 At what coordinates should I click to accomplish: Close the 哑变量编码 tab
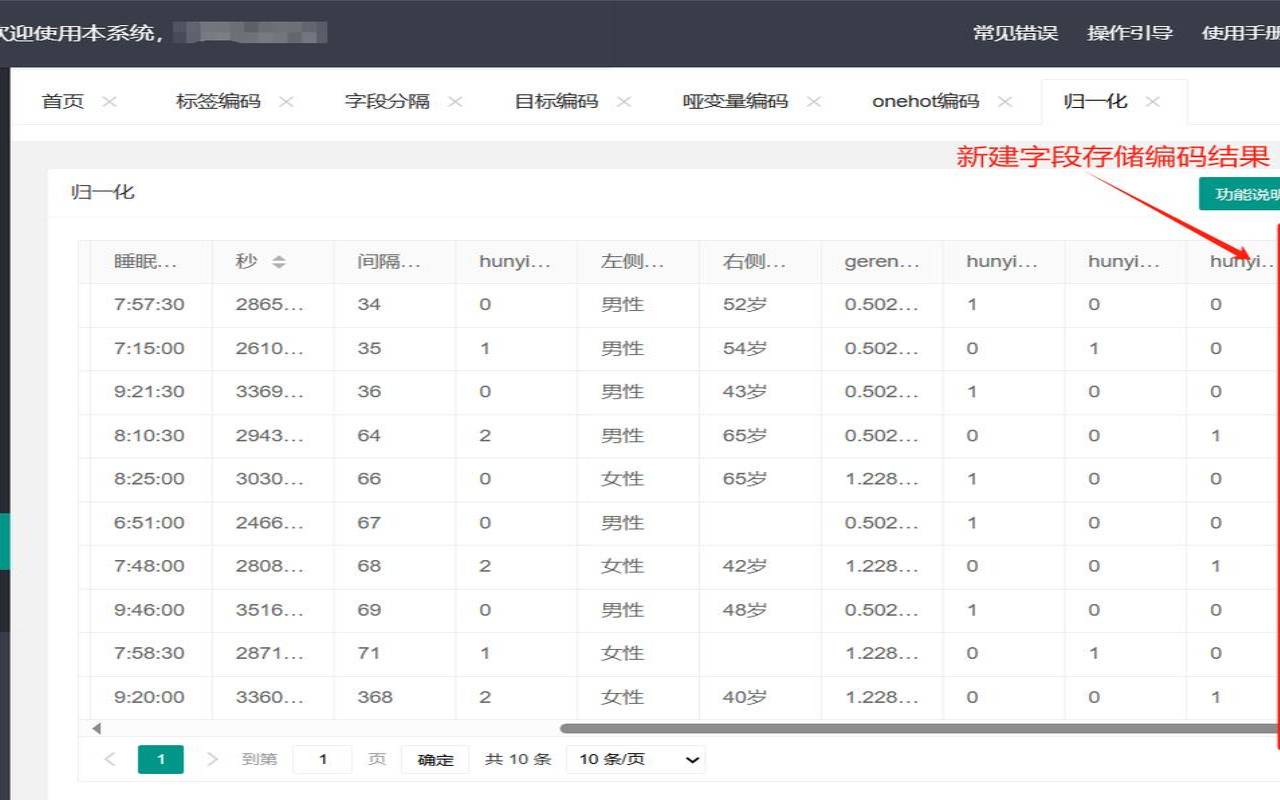point(814,101)
